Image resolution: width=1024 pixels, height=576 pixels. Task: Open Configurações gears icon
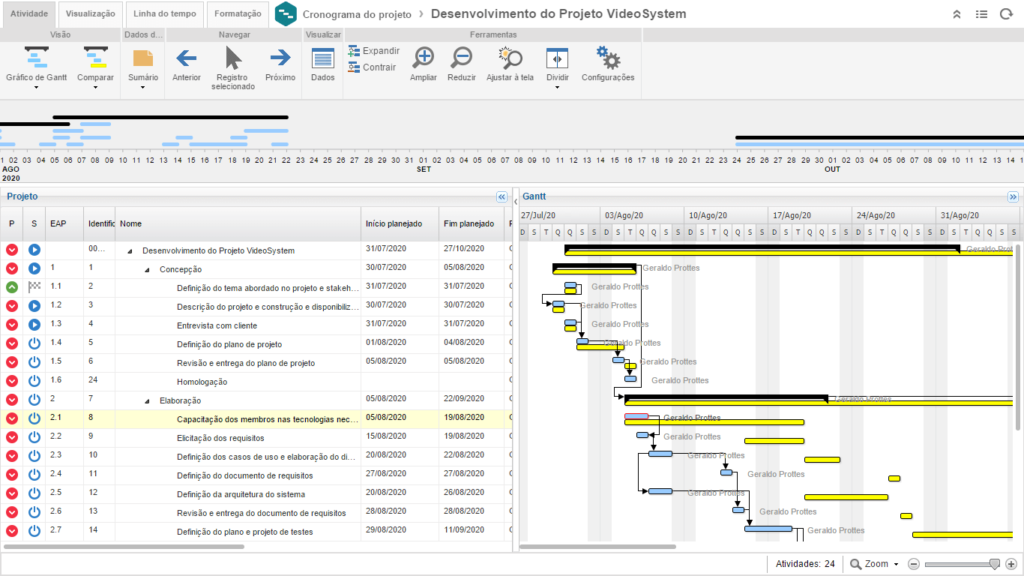607,59
